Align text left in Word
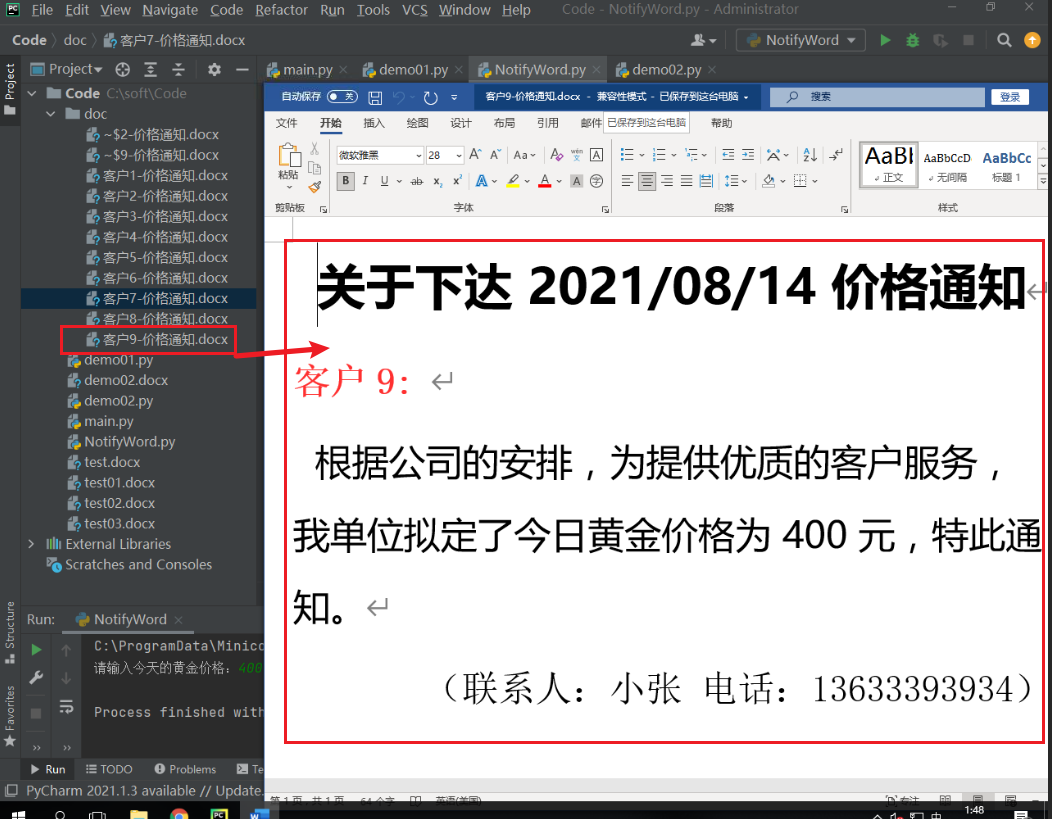The width and height of the screenshot is (1052, 819). [x=627, y=181]
